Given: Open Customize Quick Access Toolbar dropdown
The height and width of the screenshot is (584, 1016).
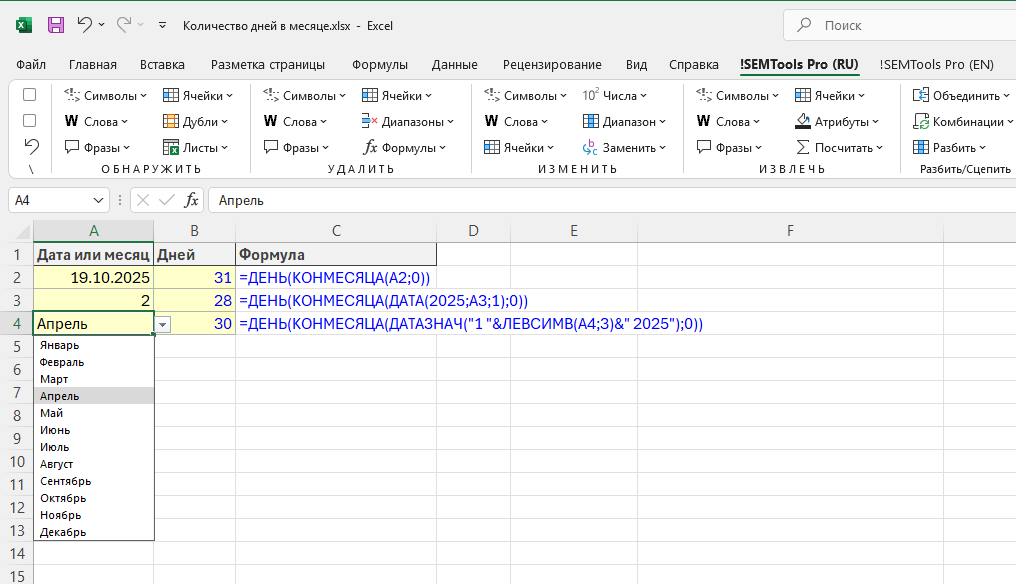Looking at the screenshot, I should (x=162, y=25).
